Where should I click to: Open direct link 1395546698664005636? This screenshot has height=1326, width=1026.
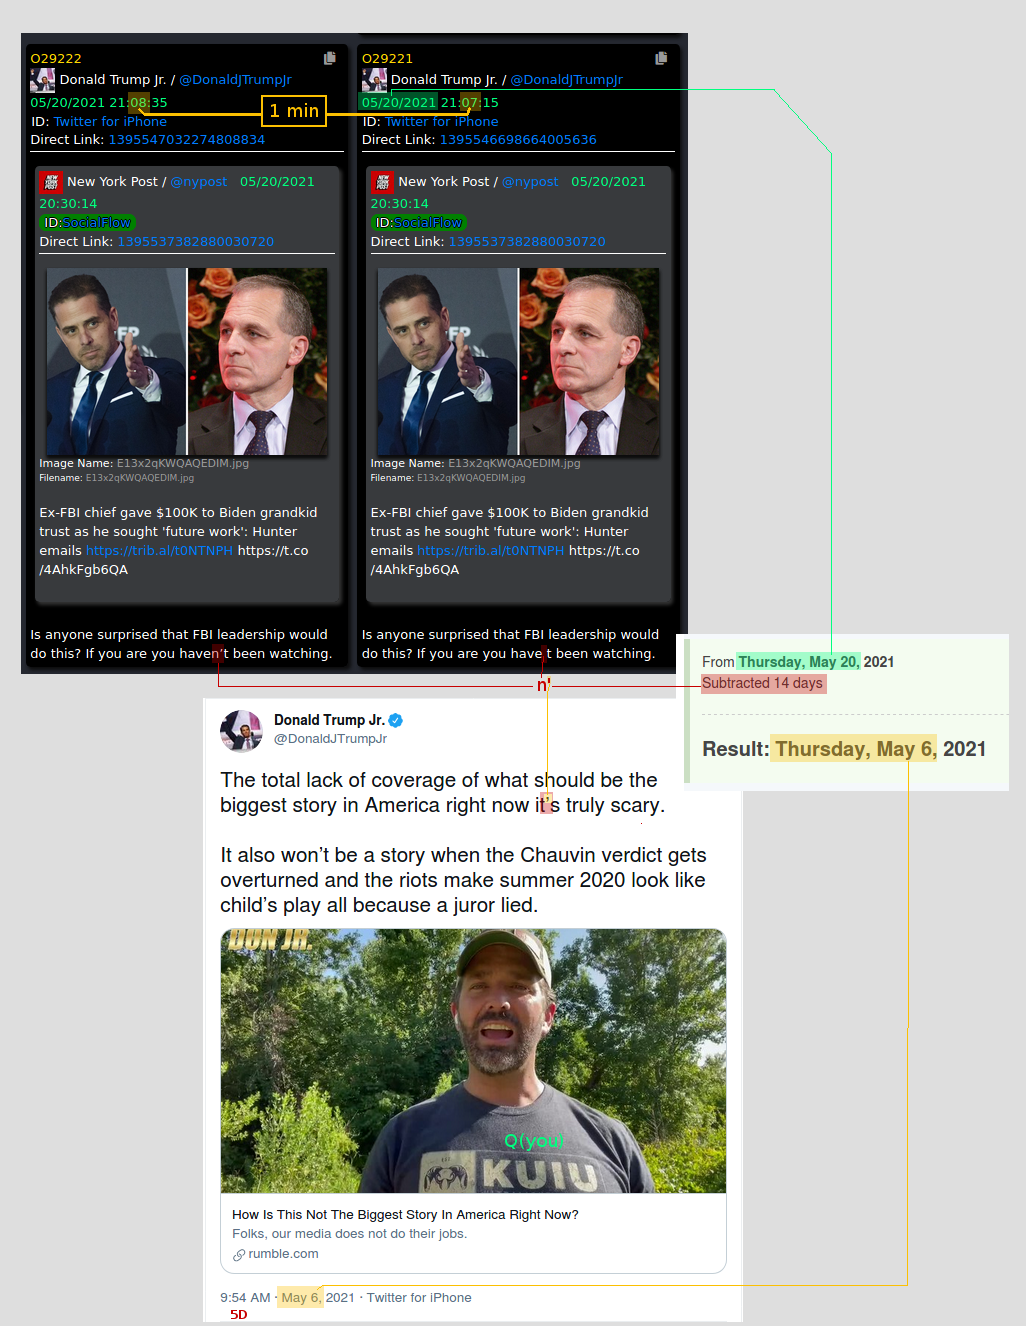click(518, 140)
